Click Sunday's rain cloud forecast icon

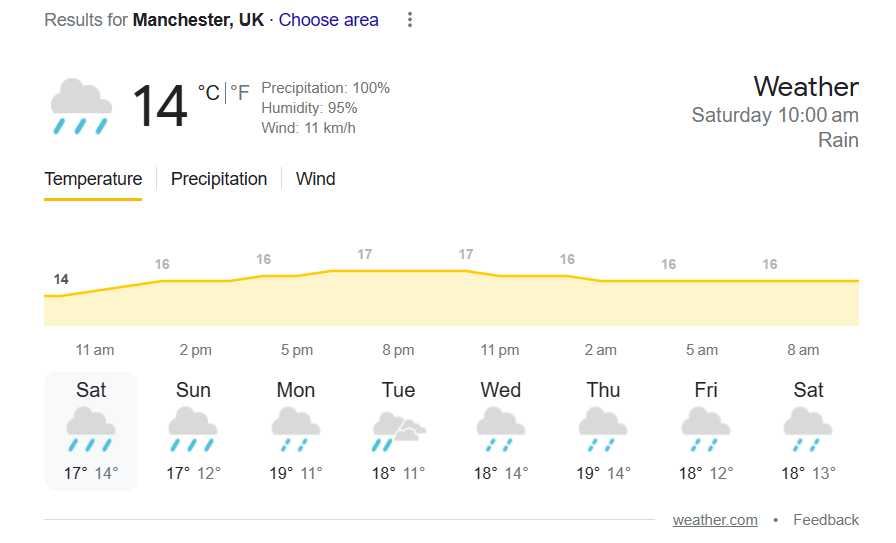(x=193, y=431)
